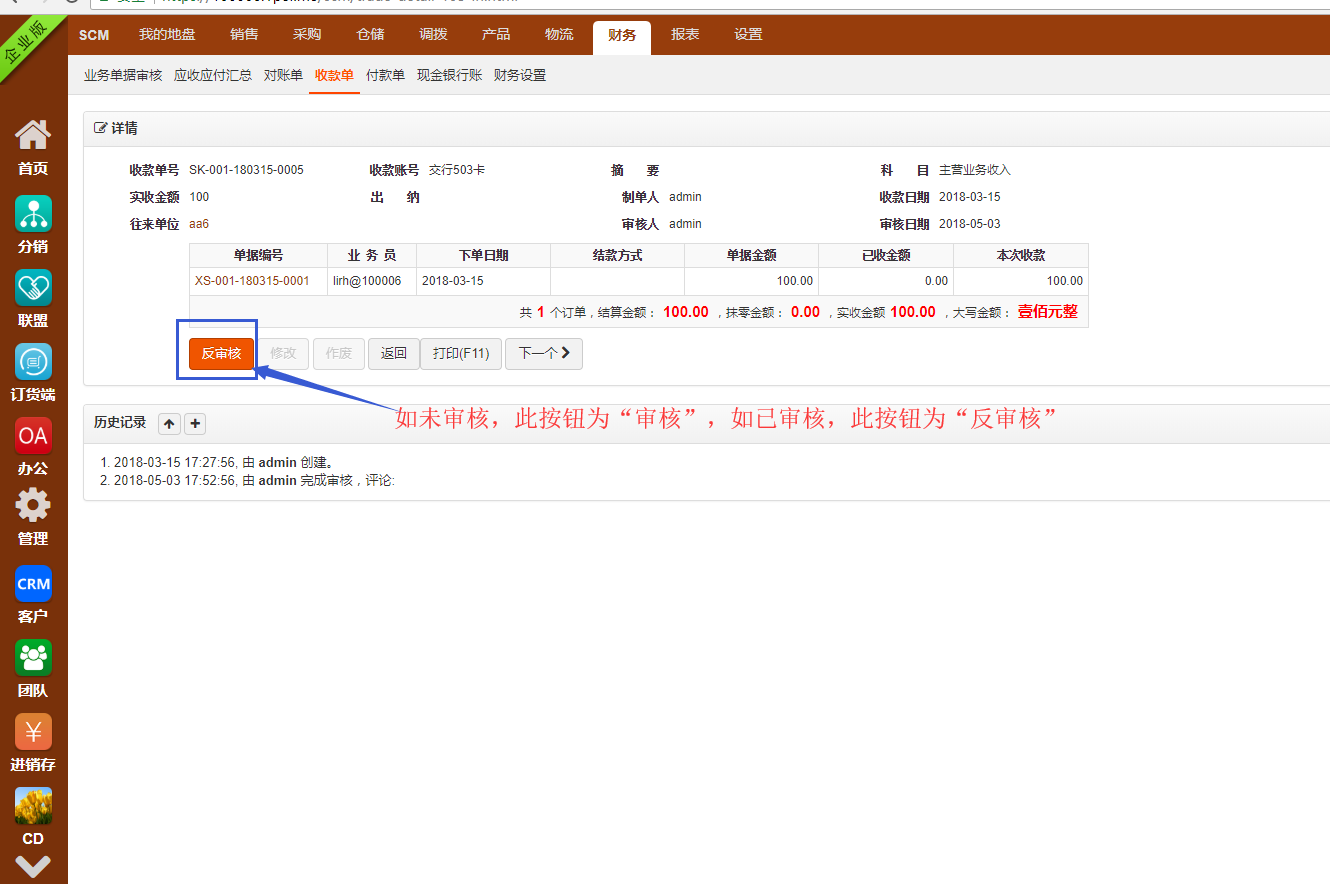Expand sidebar with bottom chevron arrow
The width and height of the screenshot is (1330, 884).
(33, 867)
